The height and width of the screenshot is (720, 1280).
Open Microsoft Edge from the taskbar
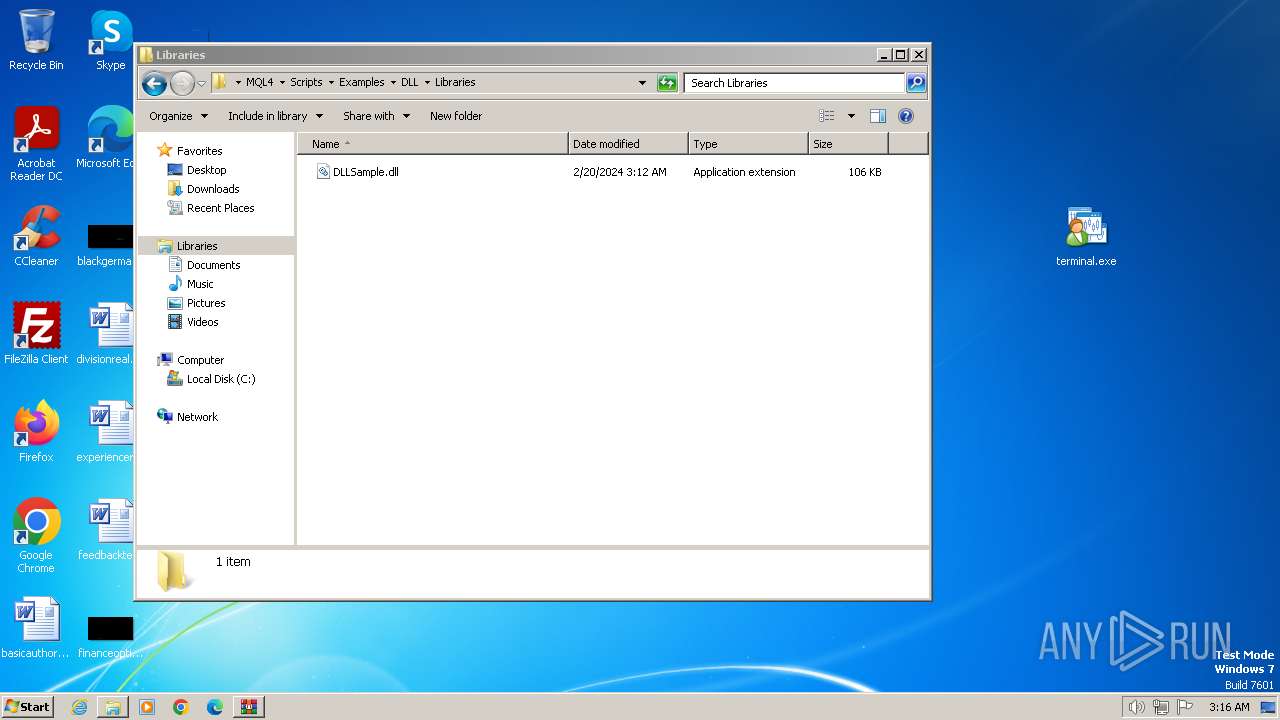point(215,707)
